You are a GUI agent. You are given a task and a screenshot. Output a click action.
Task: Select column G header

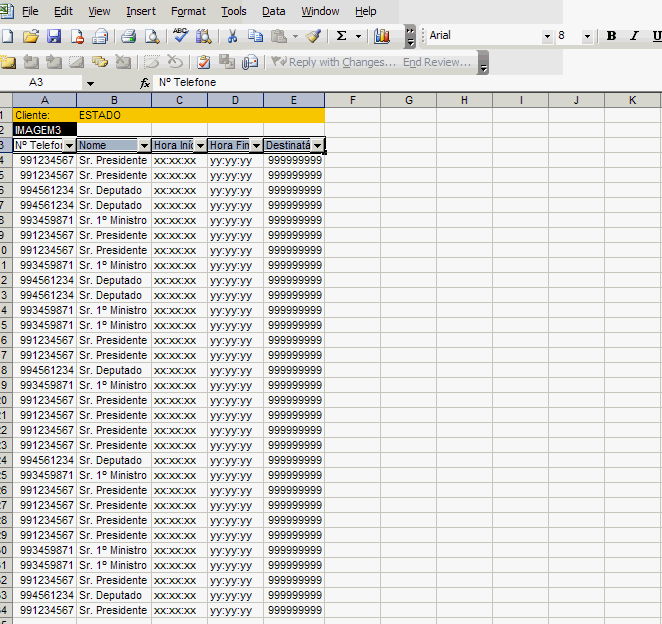point(409,100)
